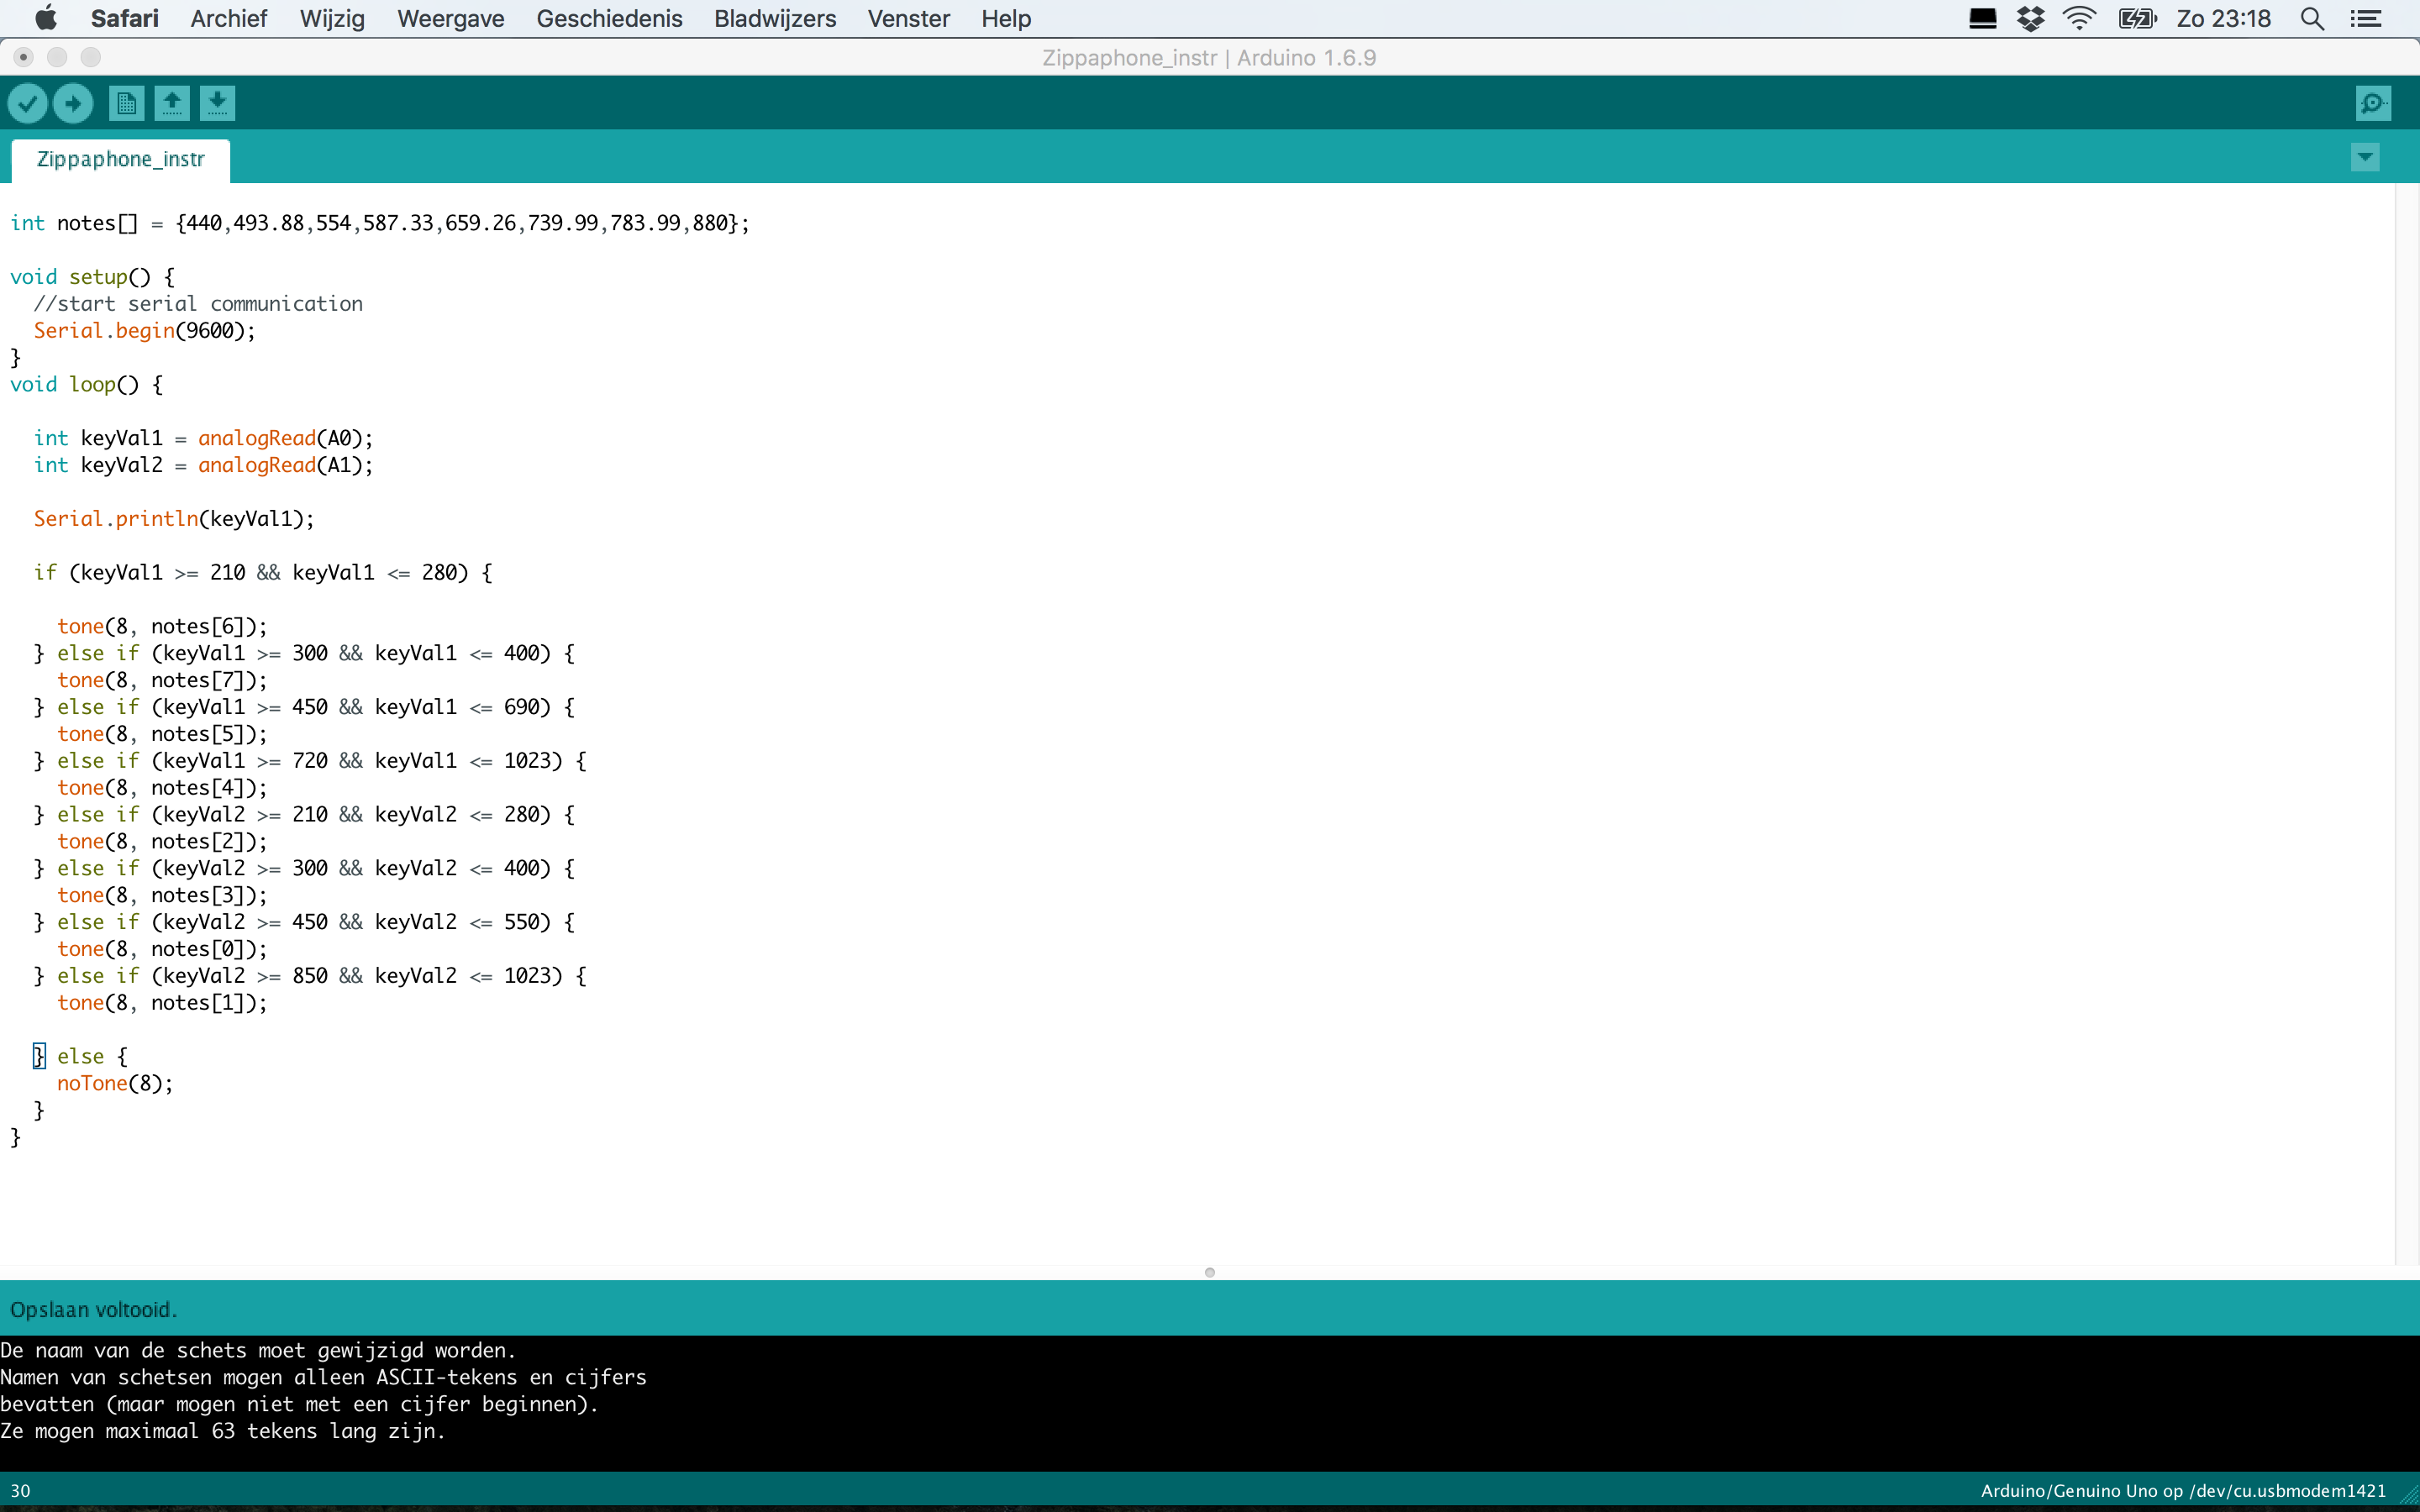Click the Dropbox menu bar icon
Screen dimensions: 2420x1512
tap(2031, 19)
